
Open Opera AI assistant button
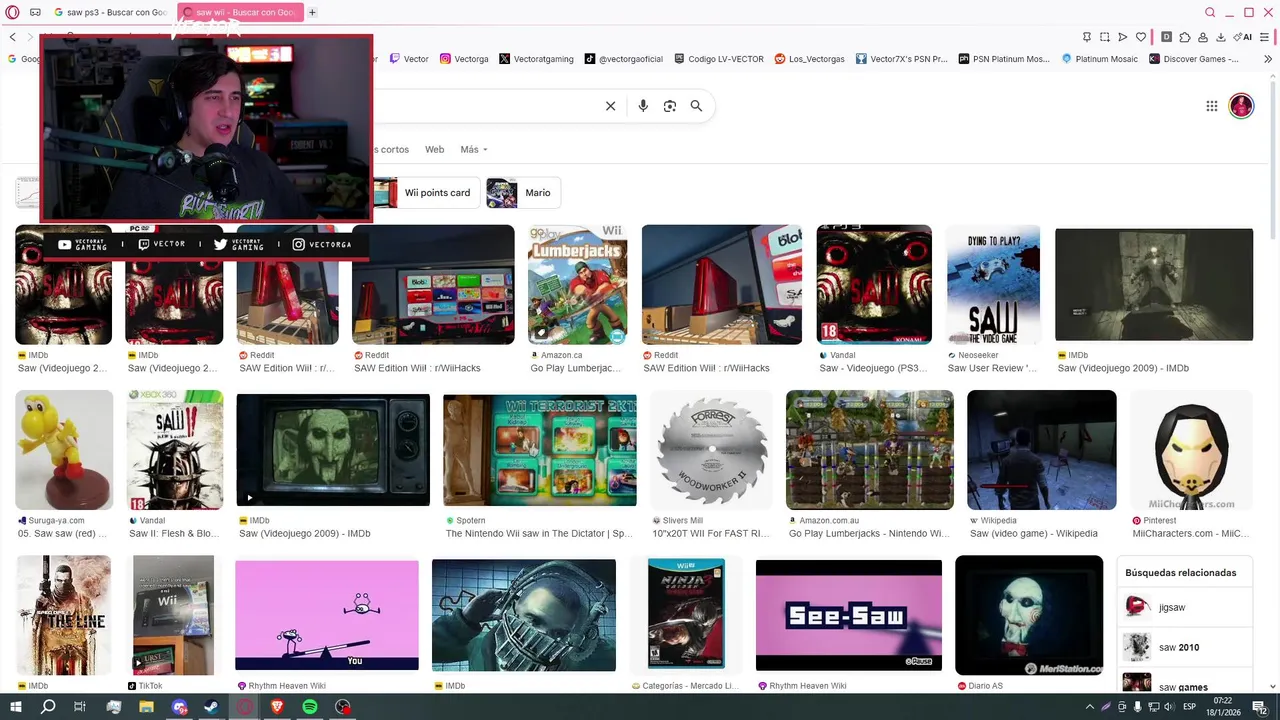click(1243, 37)
